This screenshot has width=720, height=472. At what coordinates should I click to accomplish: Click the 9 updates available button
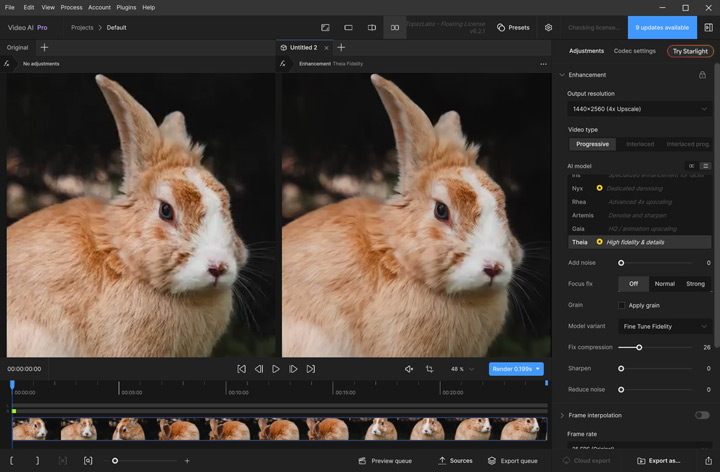tap(662, 28)
